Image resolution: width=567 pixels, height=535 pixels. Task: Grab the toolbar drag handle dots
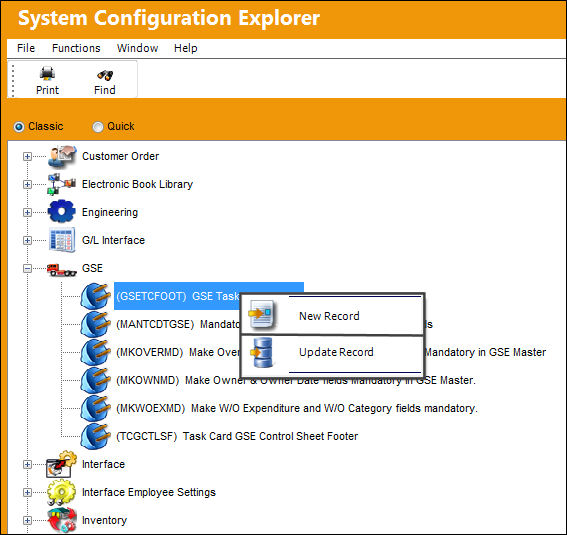[13, 80]
